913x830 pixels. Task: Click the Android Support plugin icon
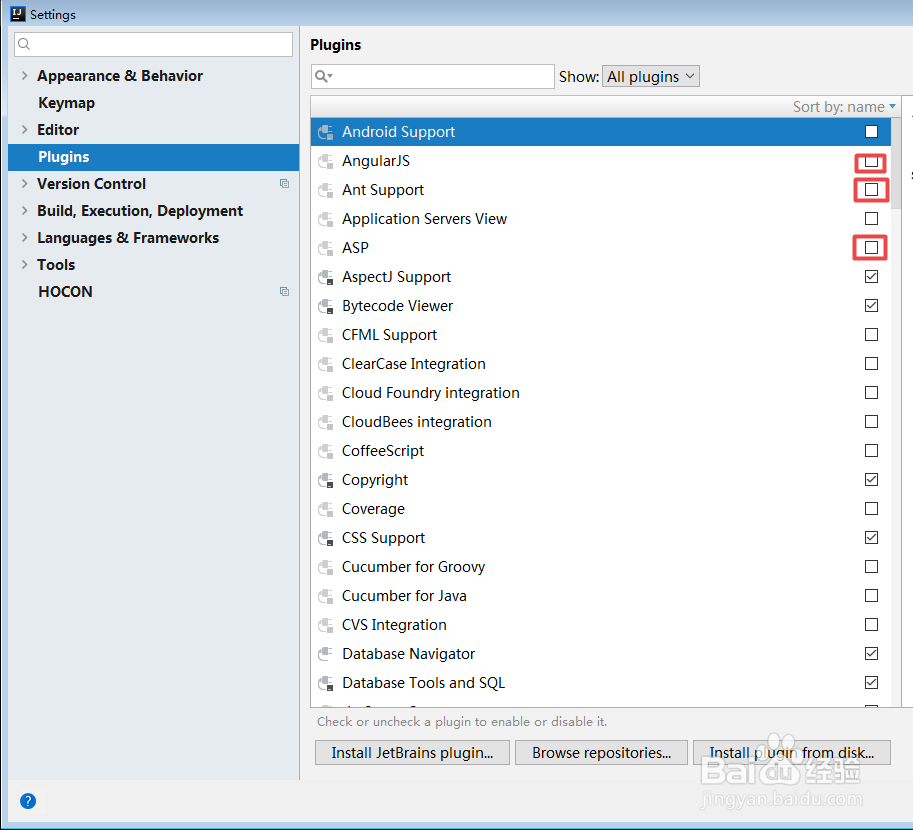325,131
